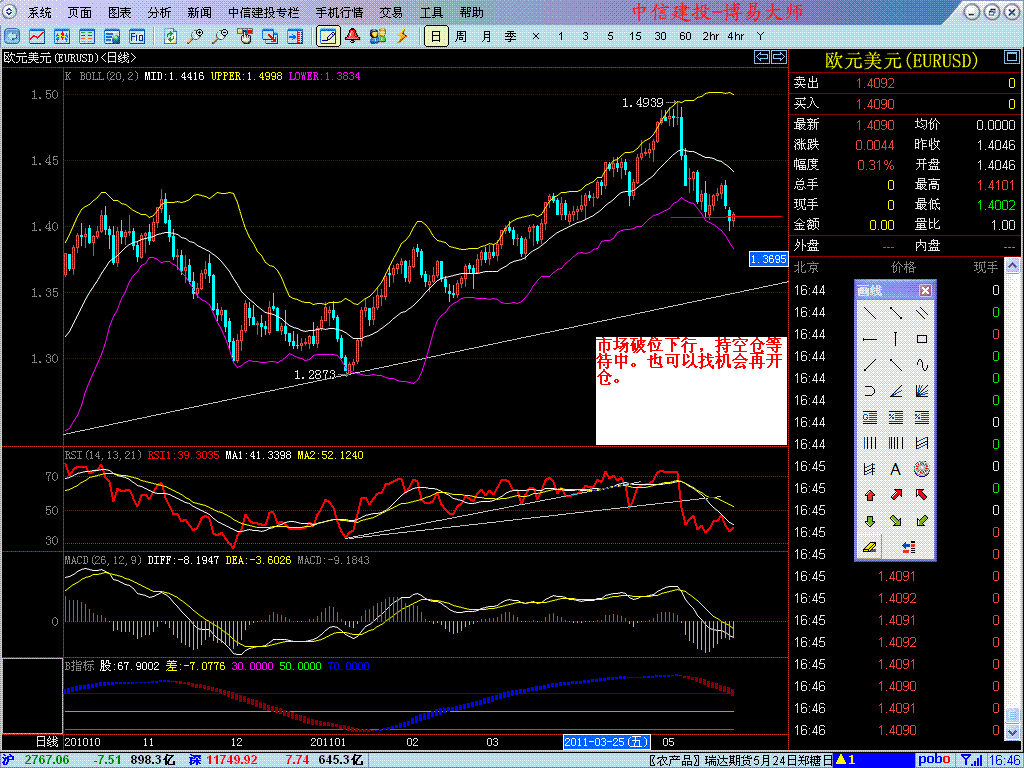Switch to 月 monthly period

click(486, 37)
